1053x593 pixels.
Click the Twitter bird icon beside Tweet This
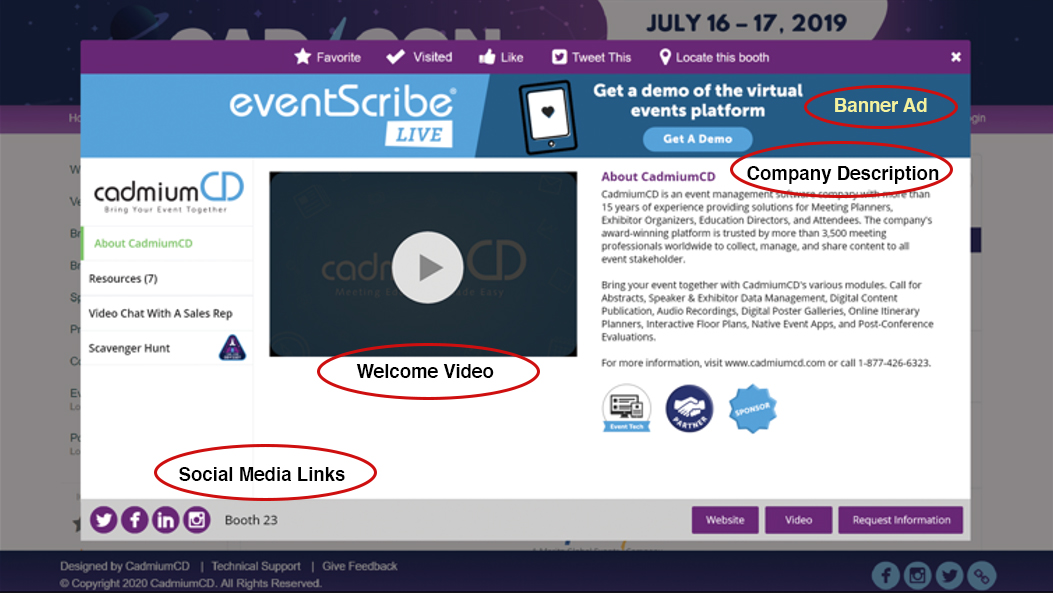point(559,57)
